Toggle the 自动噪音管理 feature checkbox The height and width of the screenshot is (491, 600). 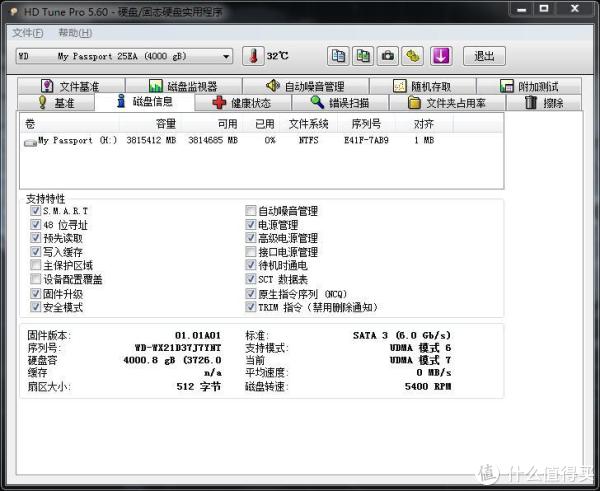251,210
